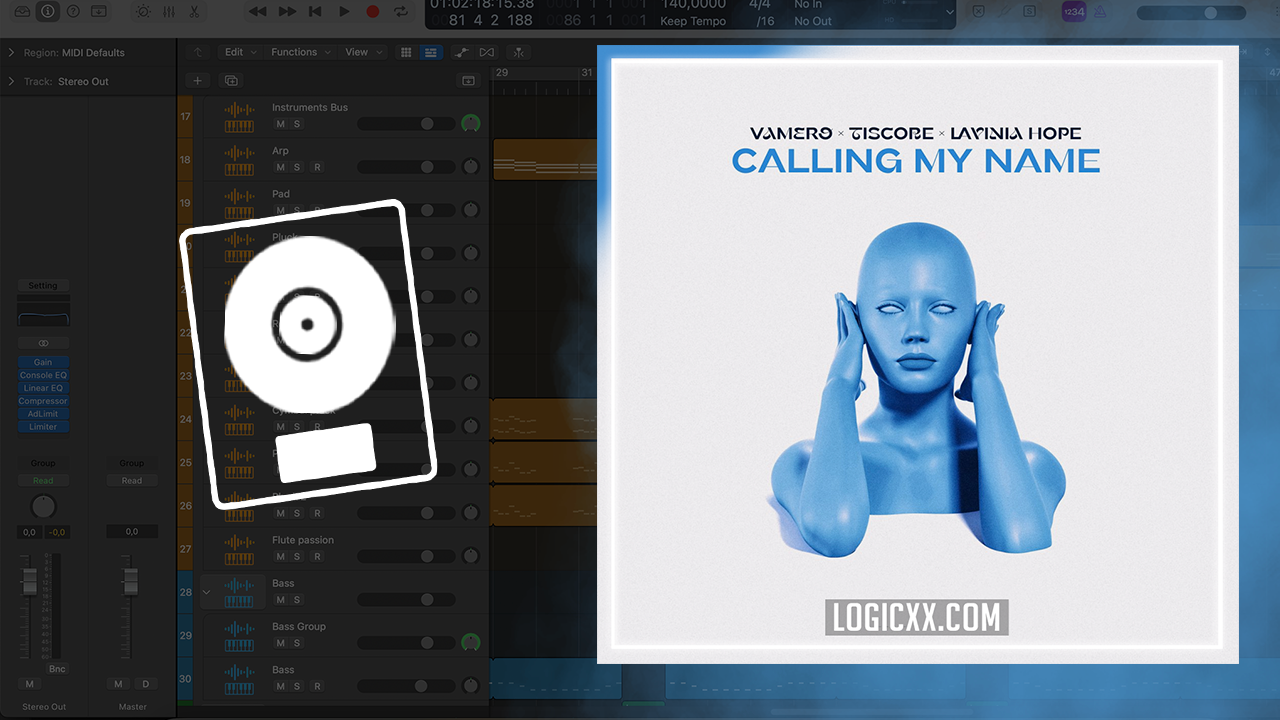This screenshot has height=720, width=1280.
Task: Adjust the Bass Group volume slider
Action: click(405, 643)
